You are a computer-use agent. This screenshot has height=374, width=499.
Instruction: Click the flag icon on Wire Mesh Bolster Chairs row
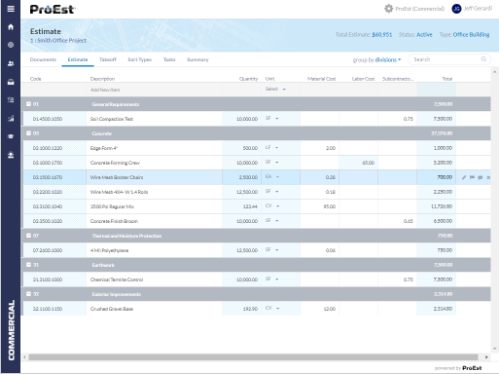pos(472,177)
